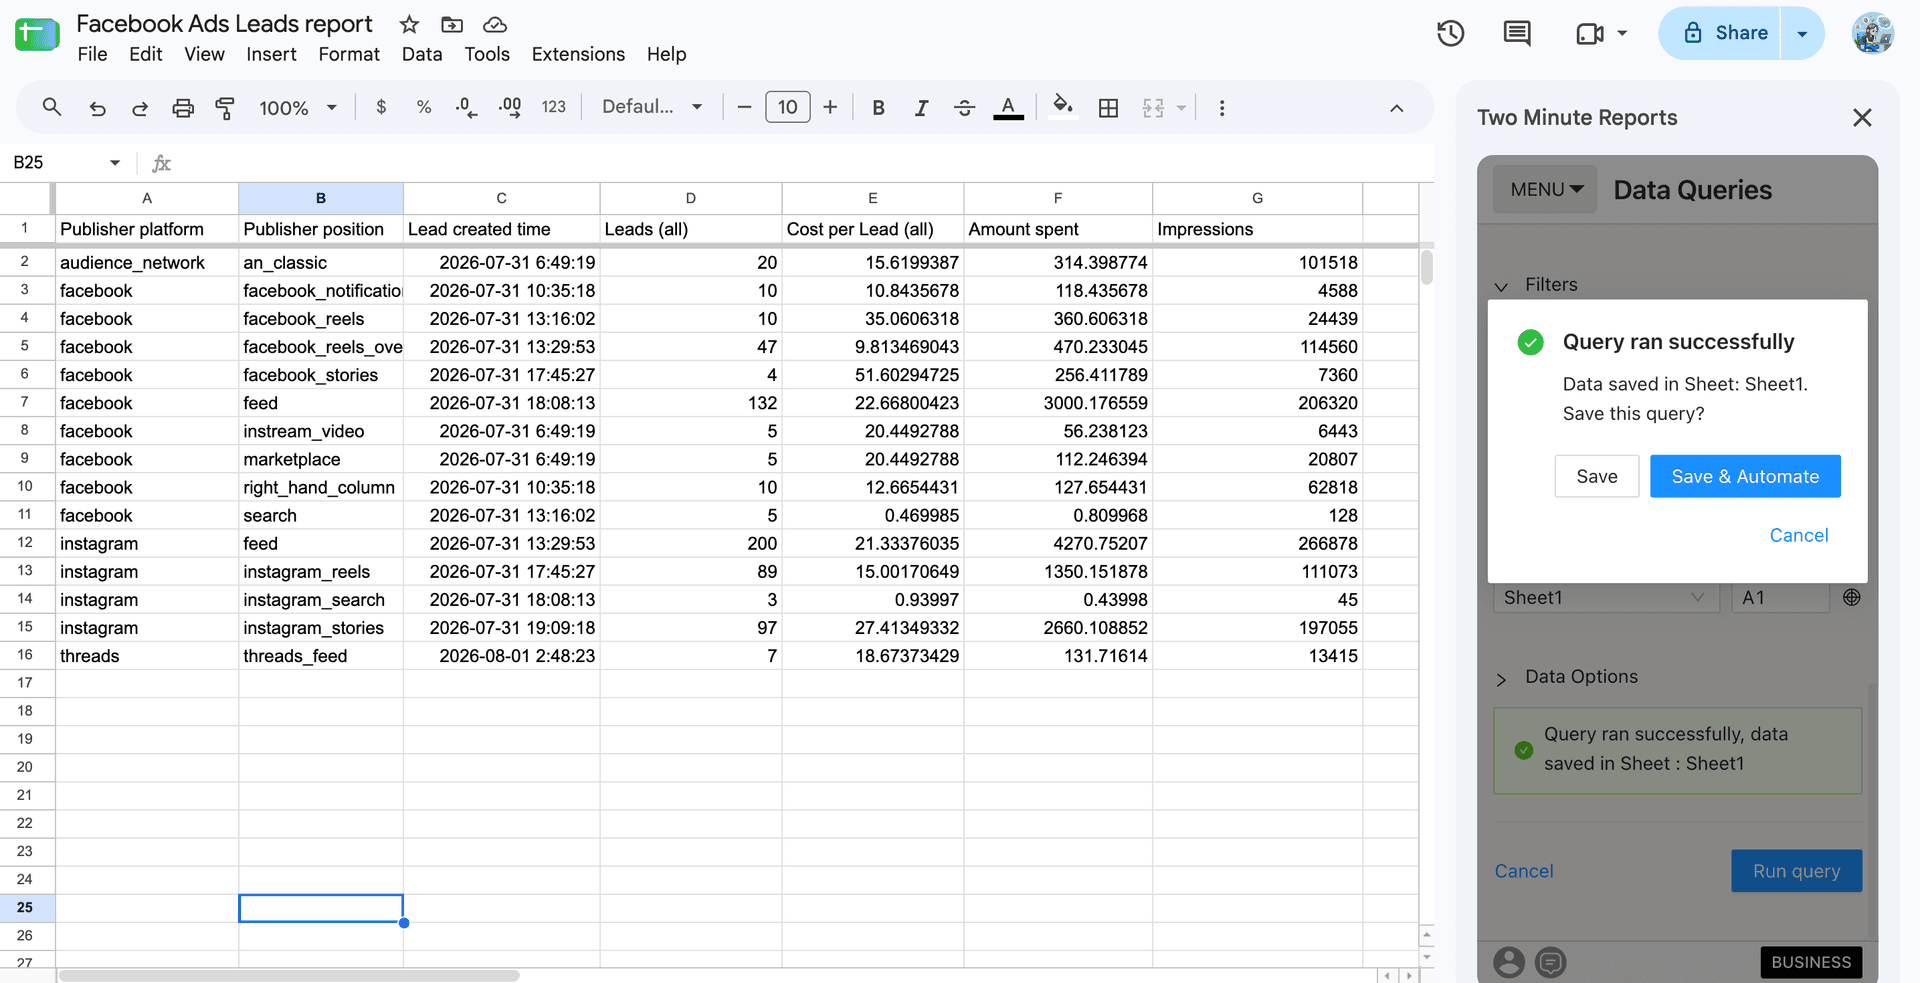1920x983 pixels.
Task: Increase font size with plus button
Action: pos(830,107)
